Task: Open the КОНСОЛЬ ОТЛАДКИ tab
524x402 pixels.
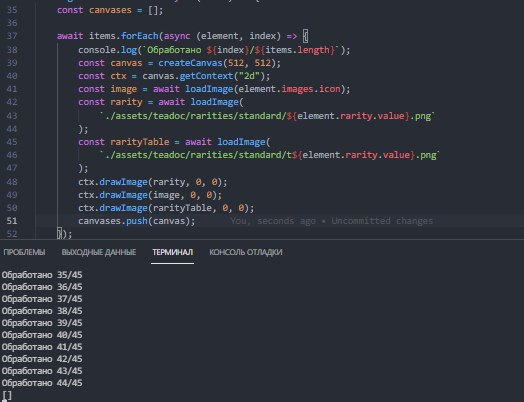Action: (x=246, y=252)
